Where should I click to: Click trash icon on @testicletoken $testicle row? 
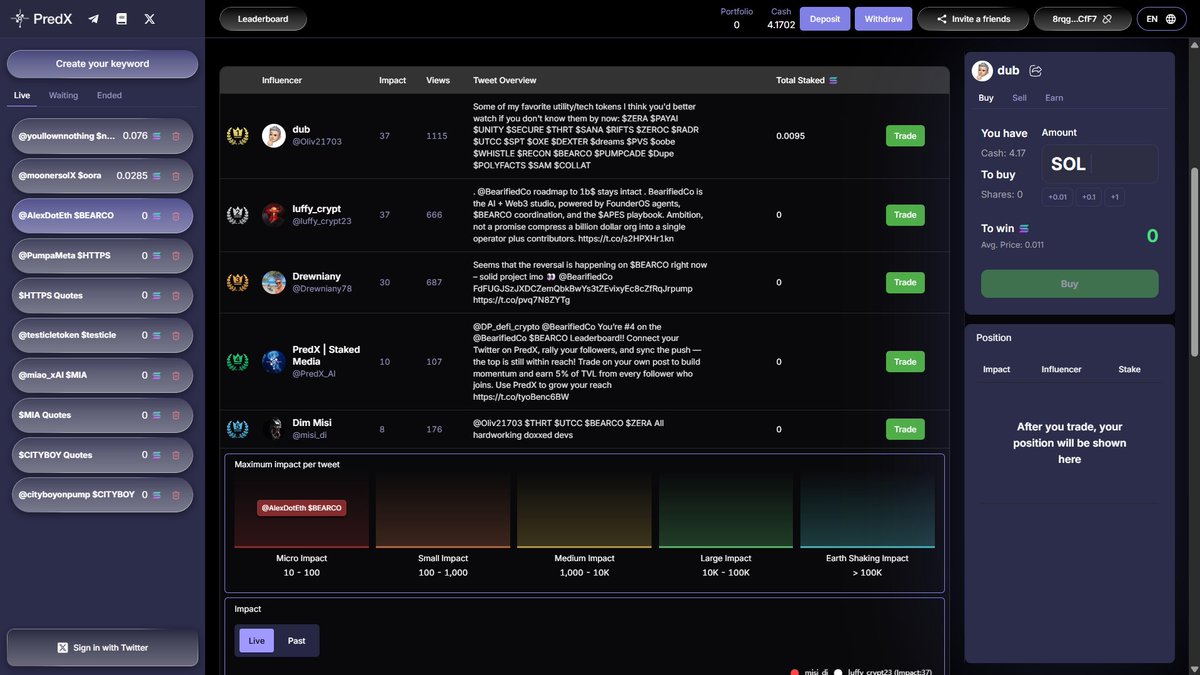pos(176,335)
